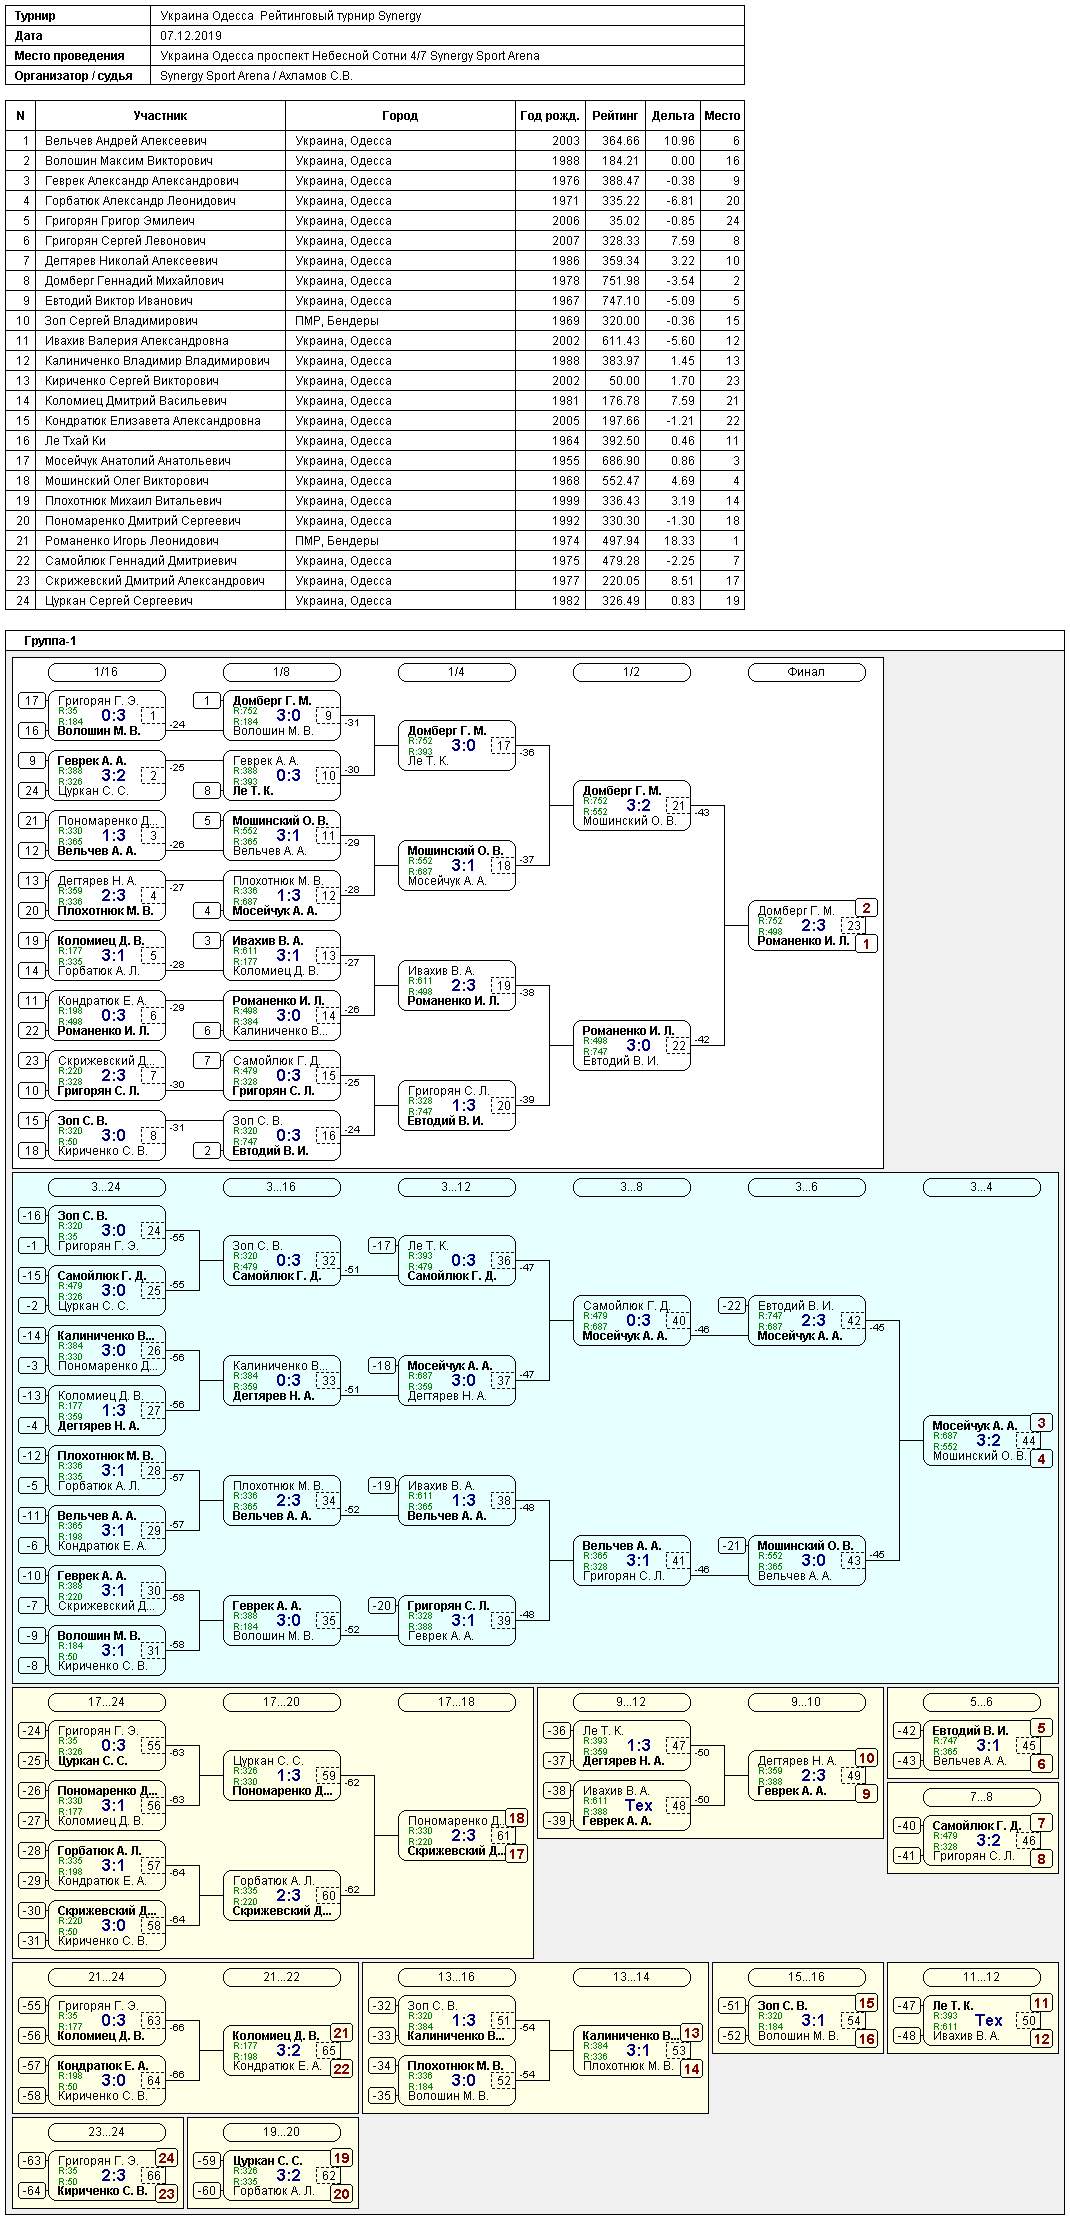
Task: Click the Участник column header
Action: (x=160, y=116)
